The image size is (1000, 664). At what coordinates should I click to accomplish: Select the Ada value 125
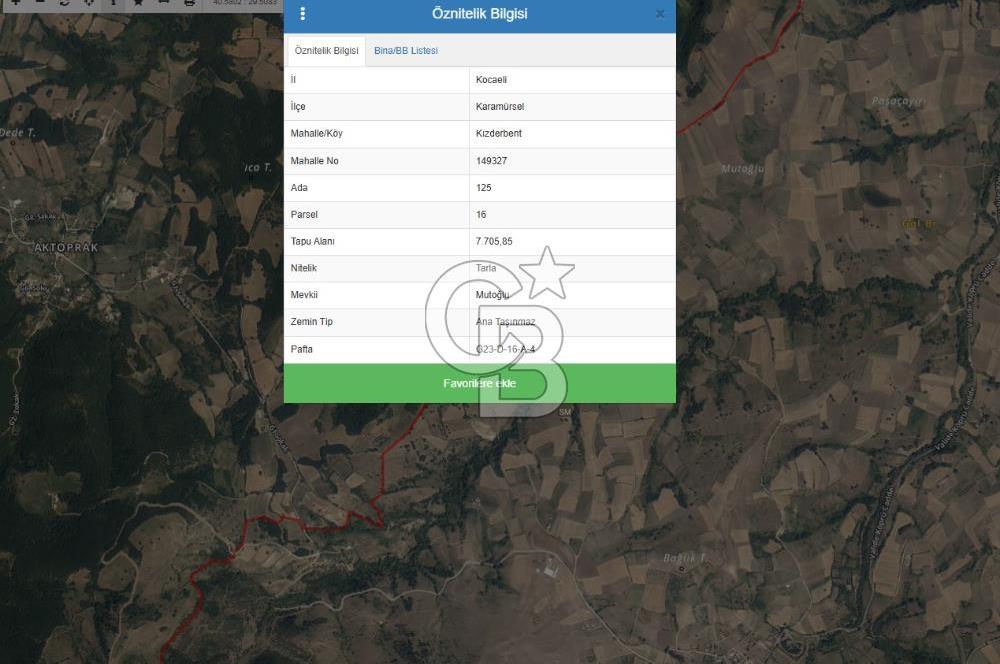[x=483, y=188]
